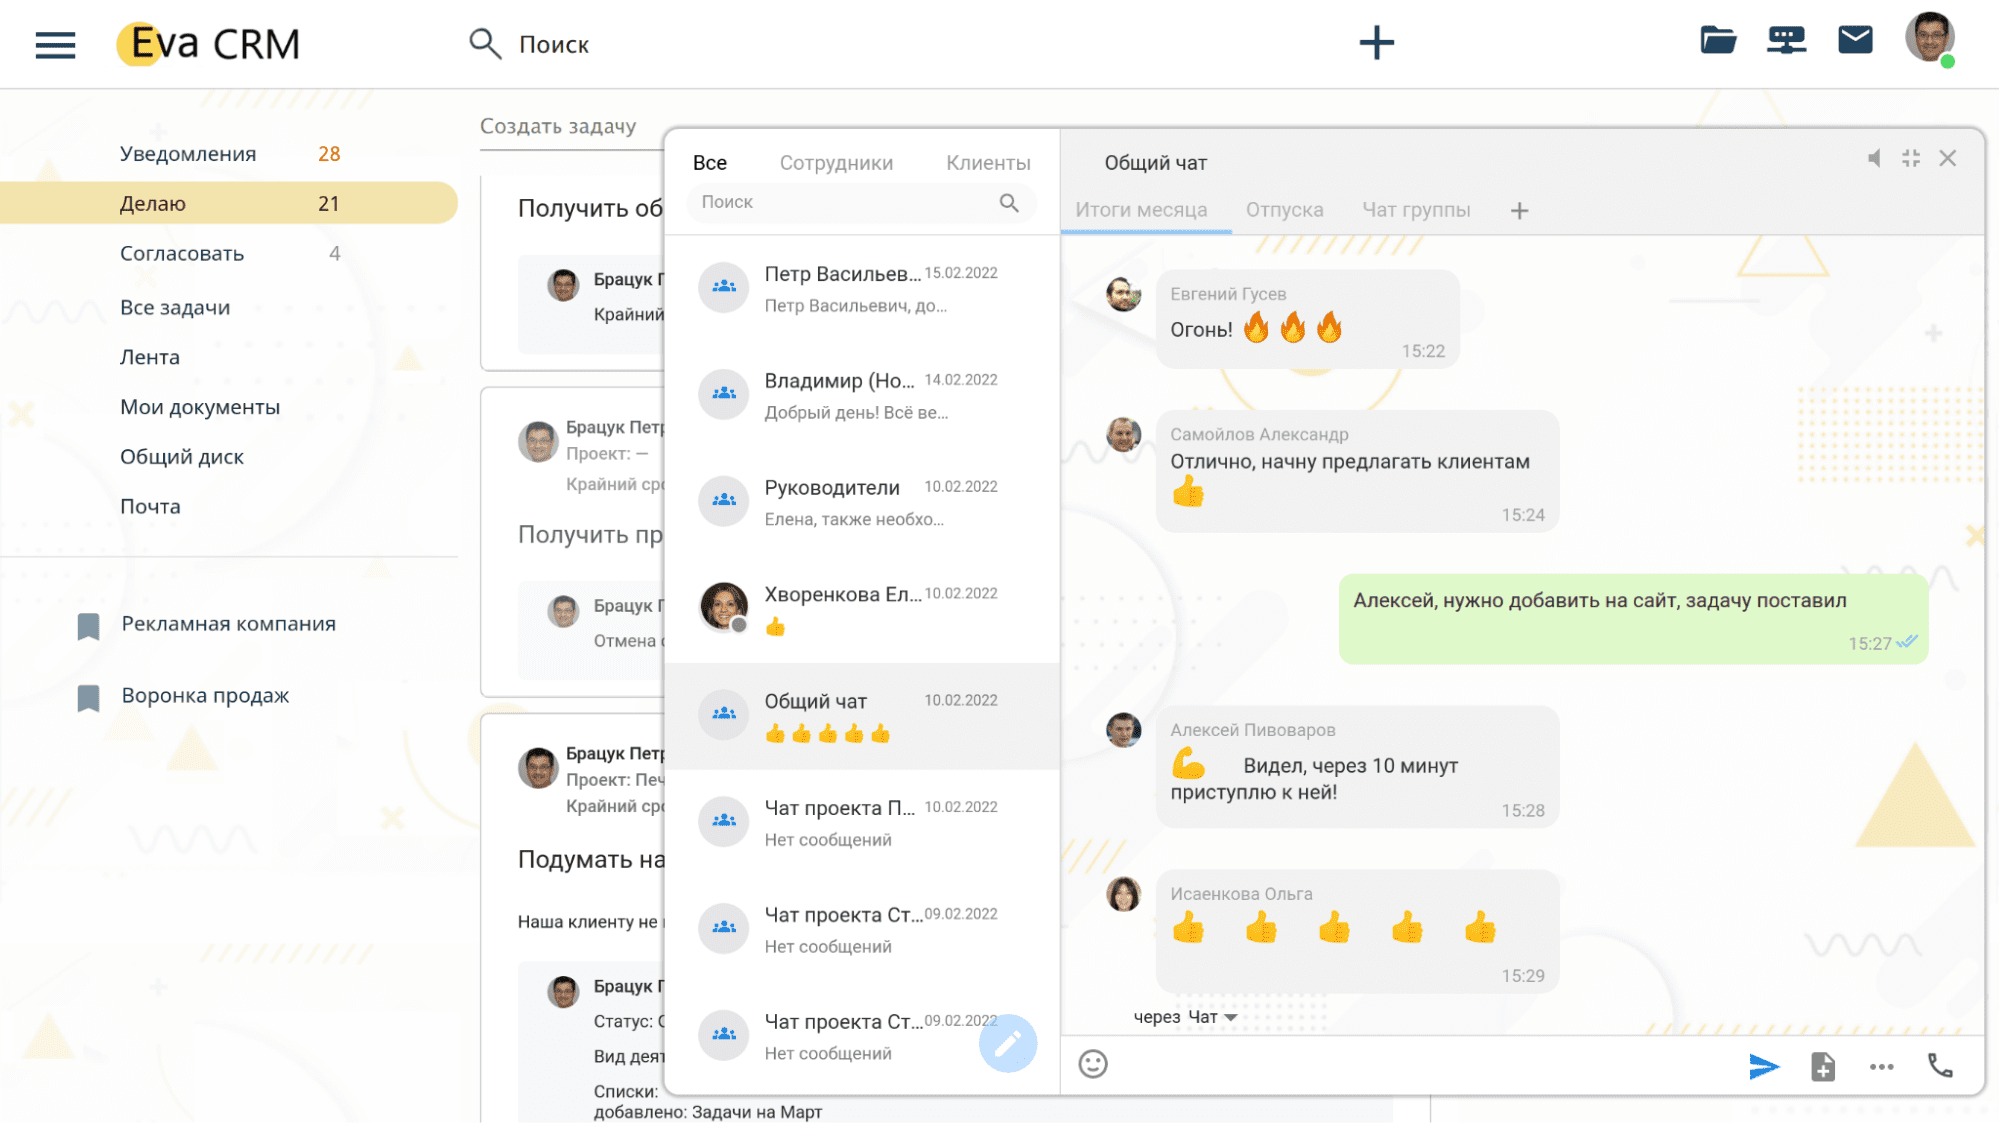The width and height of the screenshot is (1999, 1124).
Task: Attach a file using the document icon
Action: (x=1823, y=1066)
